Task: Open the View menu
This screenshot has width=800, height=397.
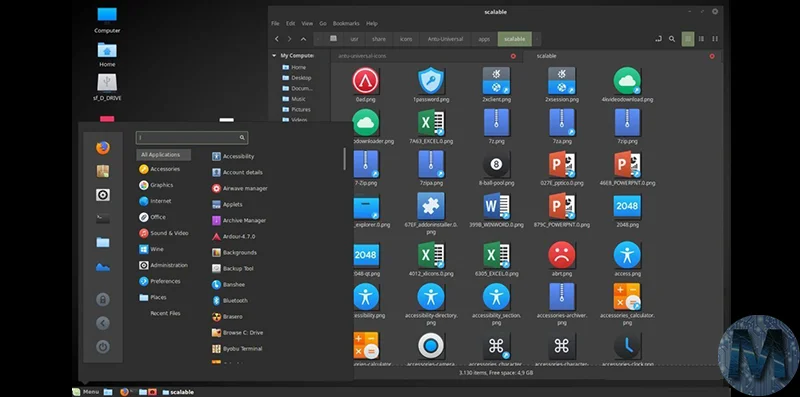Action: click(307, 23)
